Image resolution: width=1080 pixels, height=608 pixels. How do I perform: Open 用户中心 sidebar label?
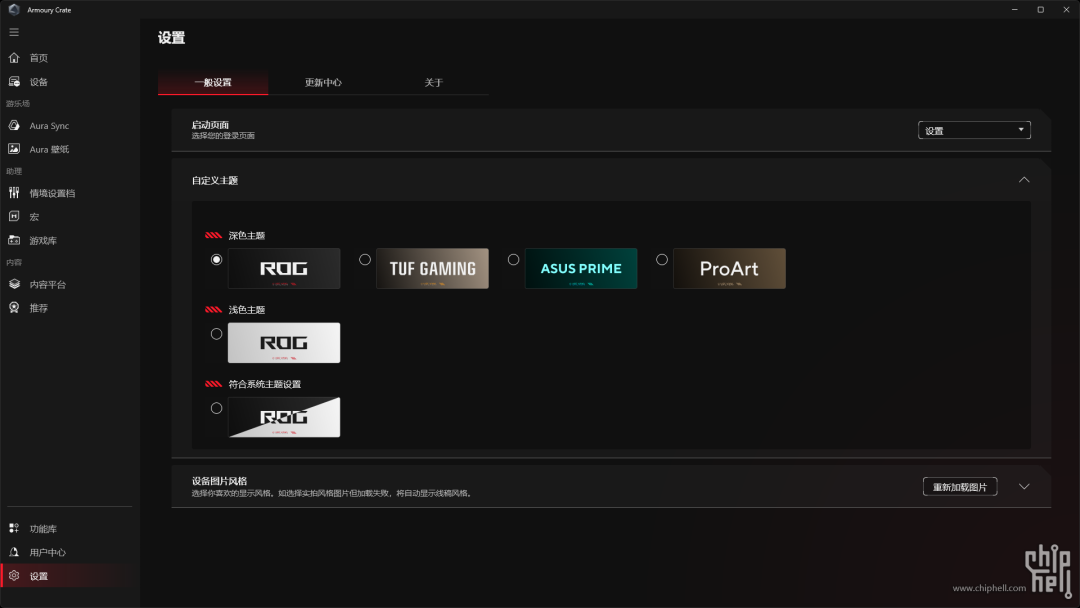pyautogui.click(x=48, y=552)
